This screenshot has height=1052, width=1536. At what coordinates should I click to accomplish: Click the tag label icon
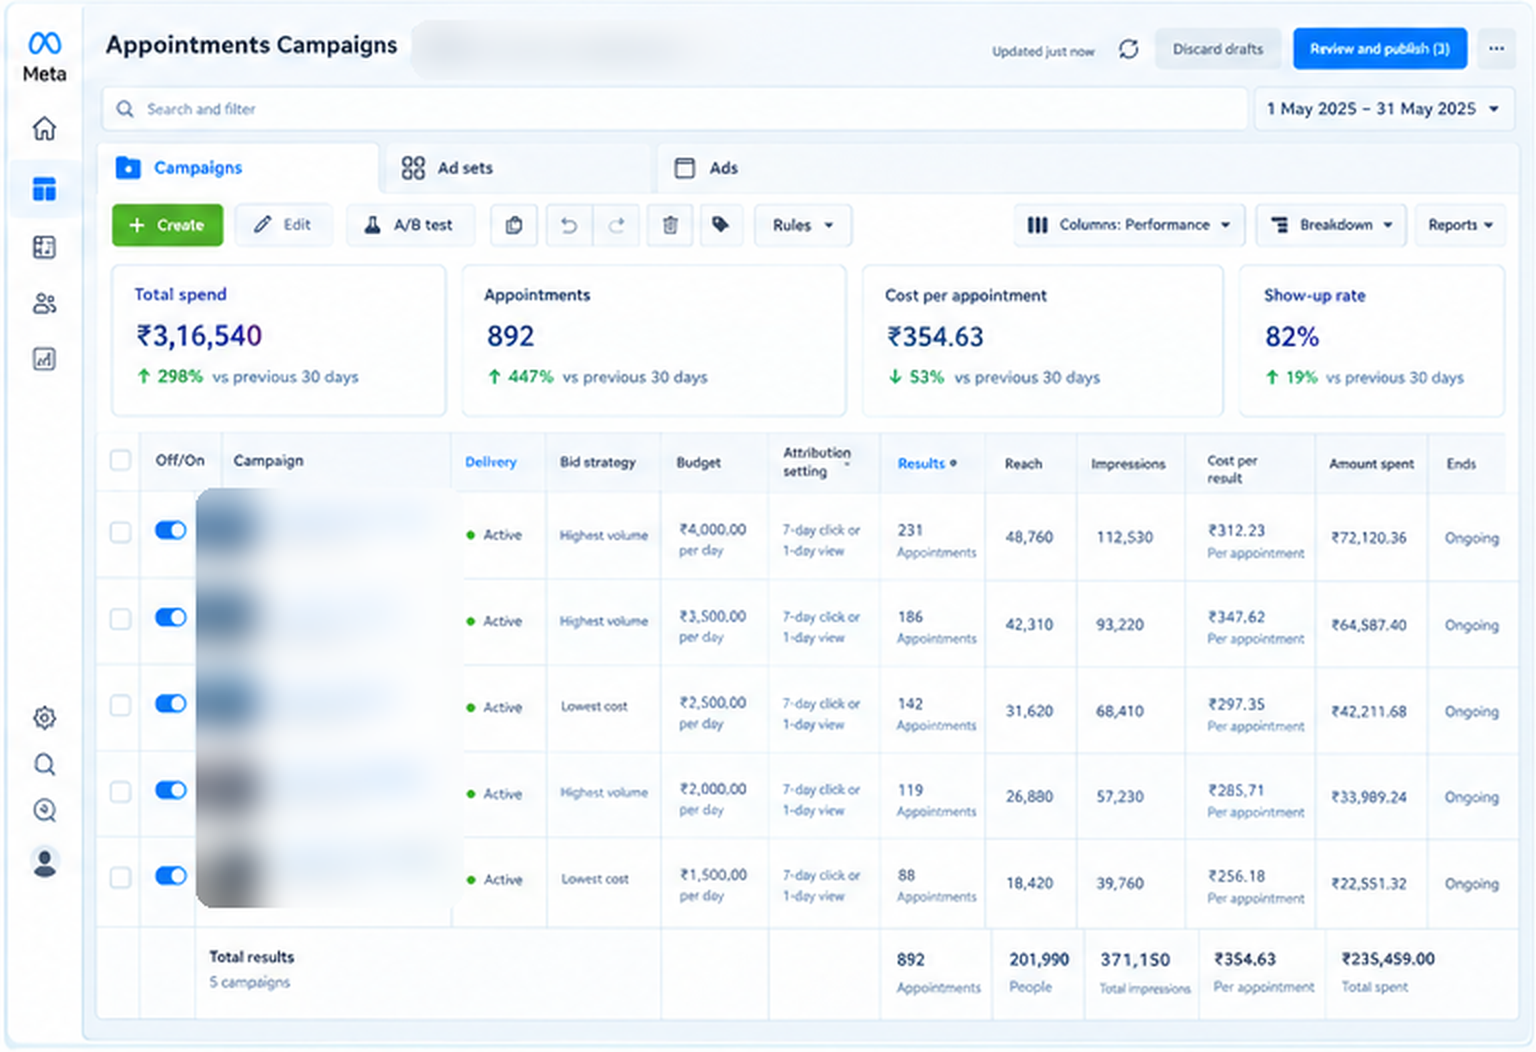[720, 225]
